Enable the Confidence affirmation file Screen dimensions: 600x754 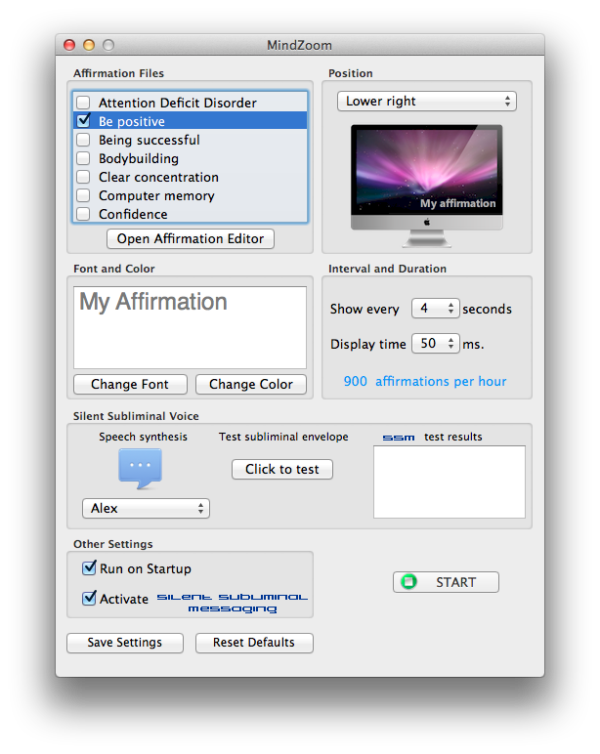(x=84, y=214)
